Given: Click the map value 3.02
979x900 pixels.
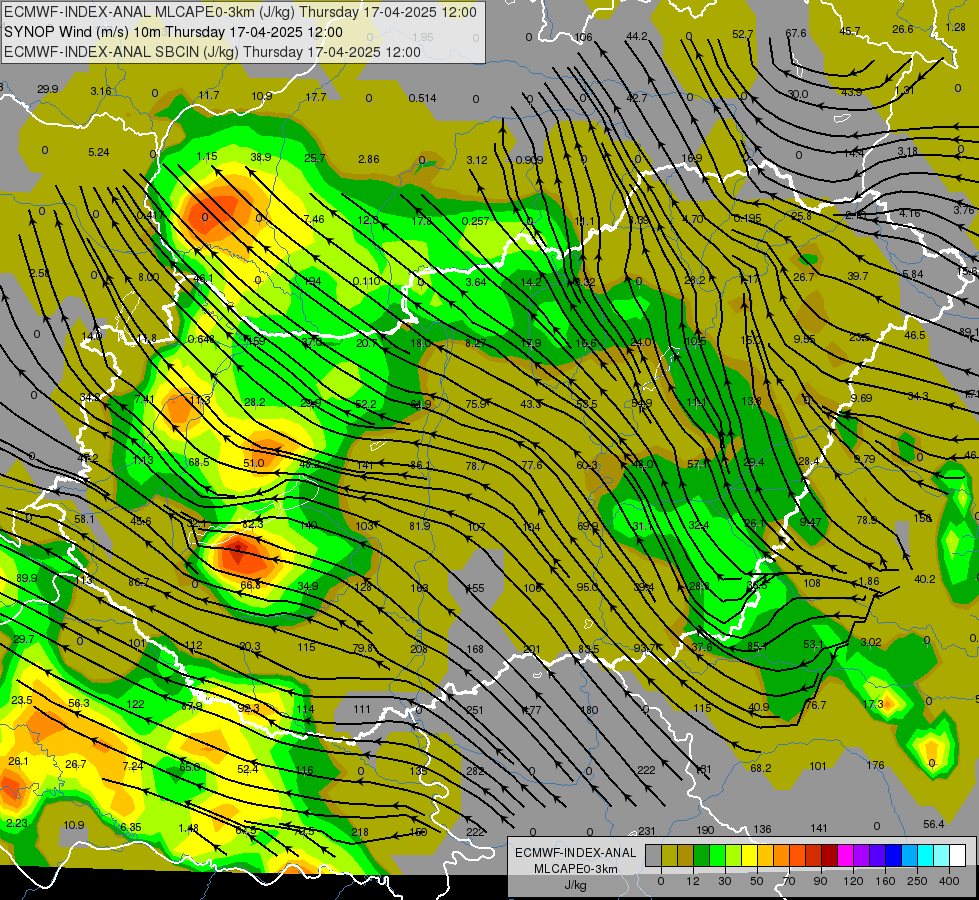Looking at the screenshot, I should click(871, 642).
